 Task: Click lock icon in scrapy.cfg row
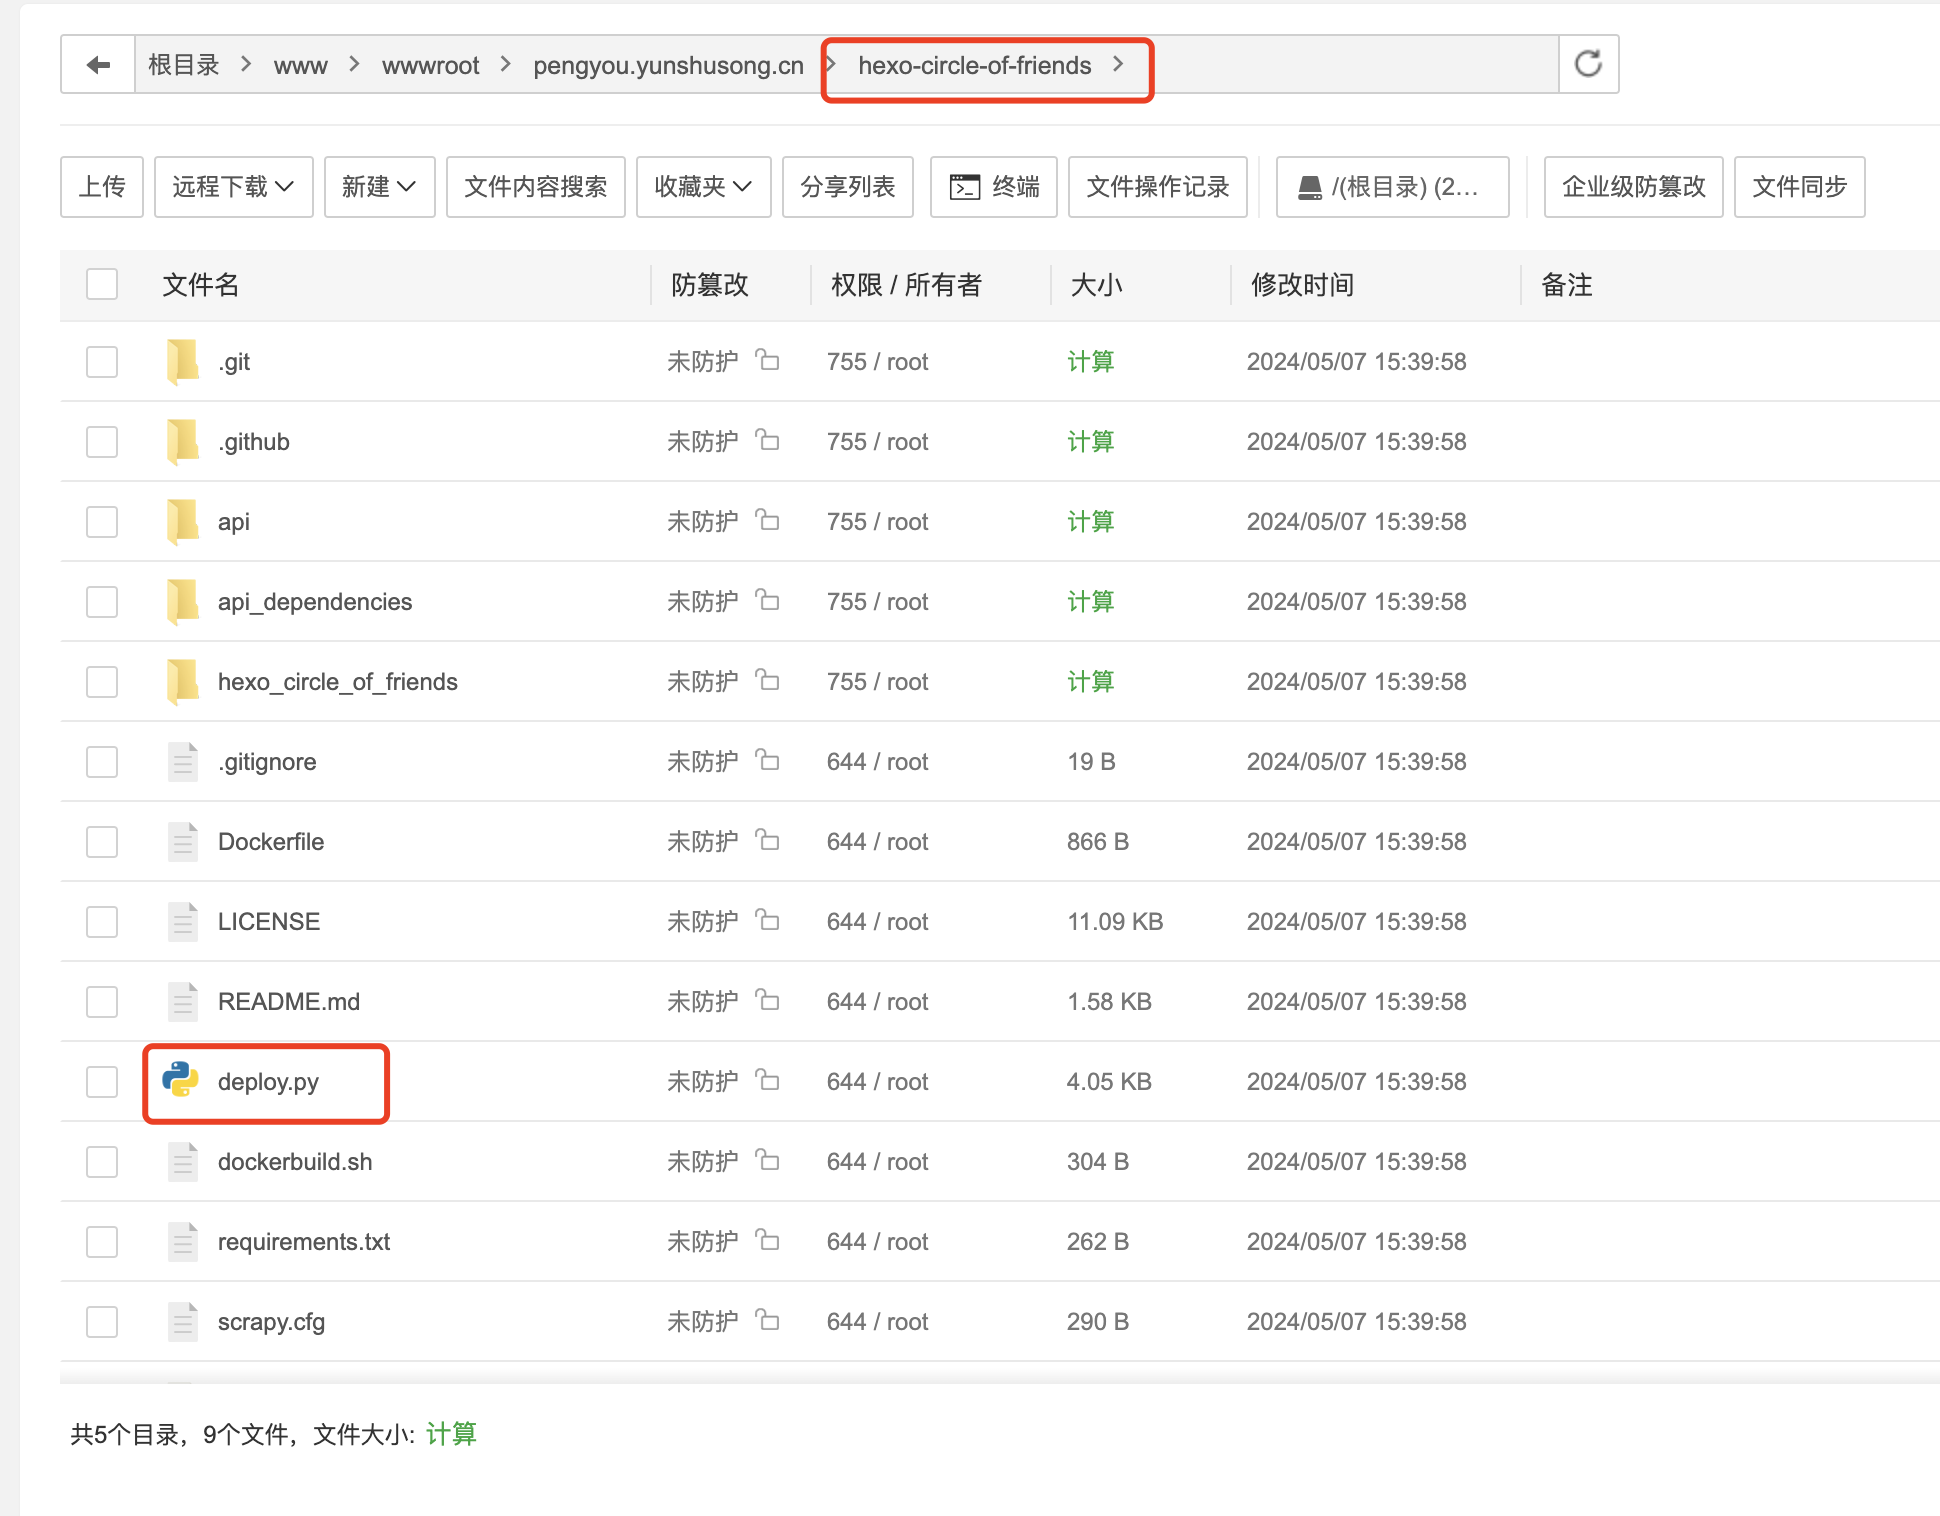pyautogui.click(x=767, y=1319)
